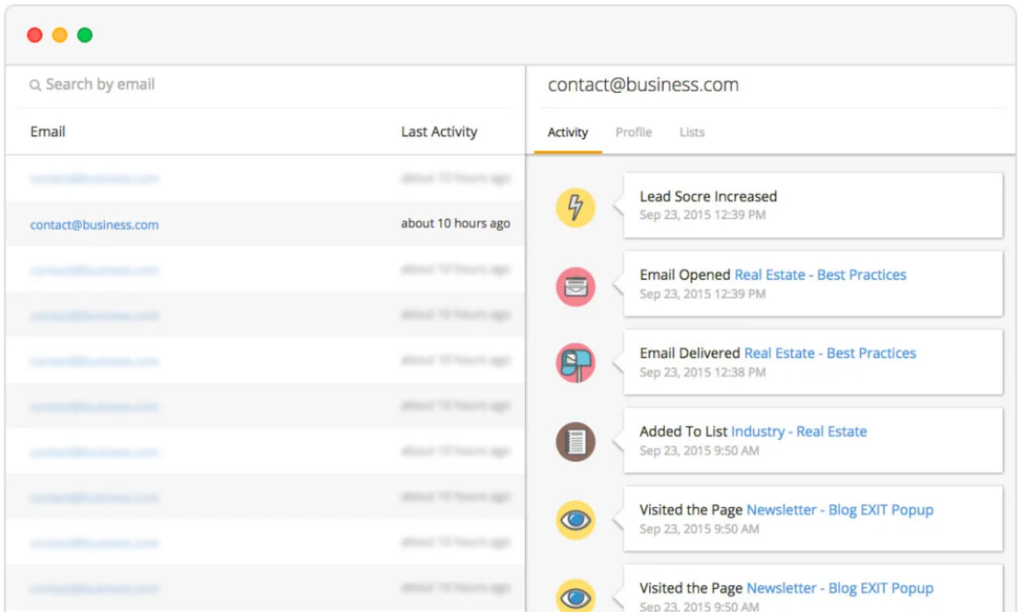Open Real Estate link in Email Delivered entry
Image resolution: width=1024 pixels, height=612 pixels.
(830, 353)
